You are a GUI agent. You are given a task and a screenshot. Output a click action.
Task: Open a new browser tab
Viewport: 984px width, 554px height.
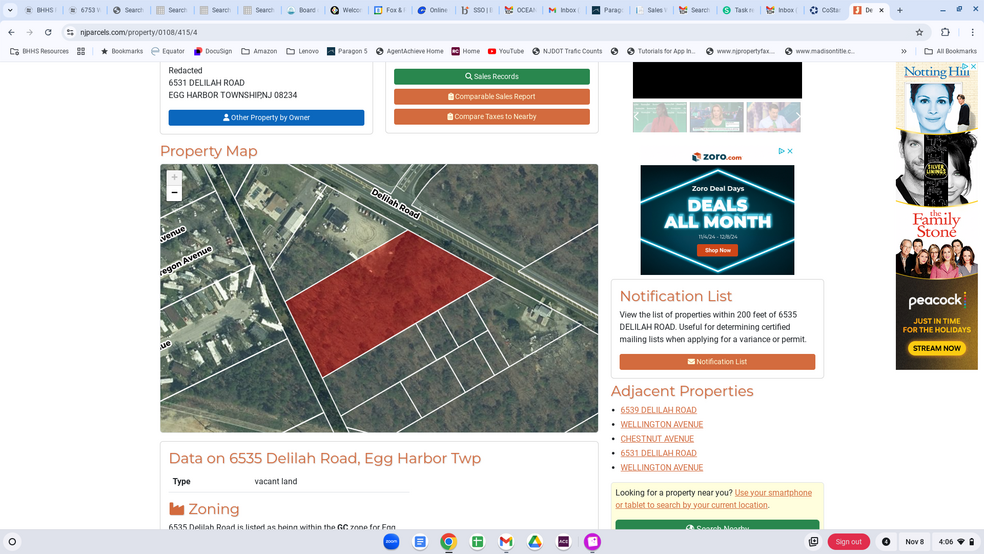click(900, 10)
